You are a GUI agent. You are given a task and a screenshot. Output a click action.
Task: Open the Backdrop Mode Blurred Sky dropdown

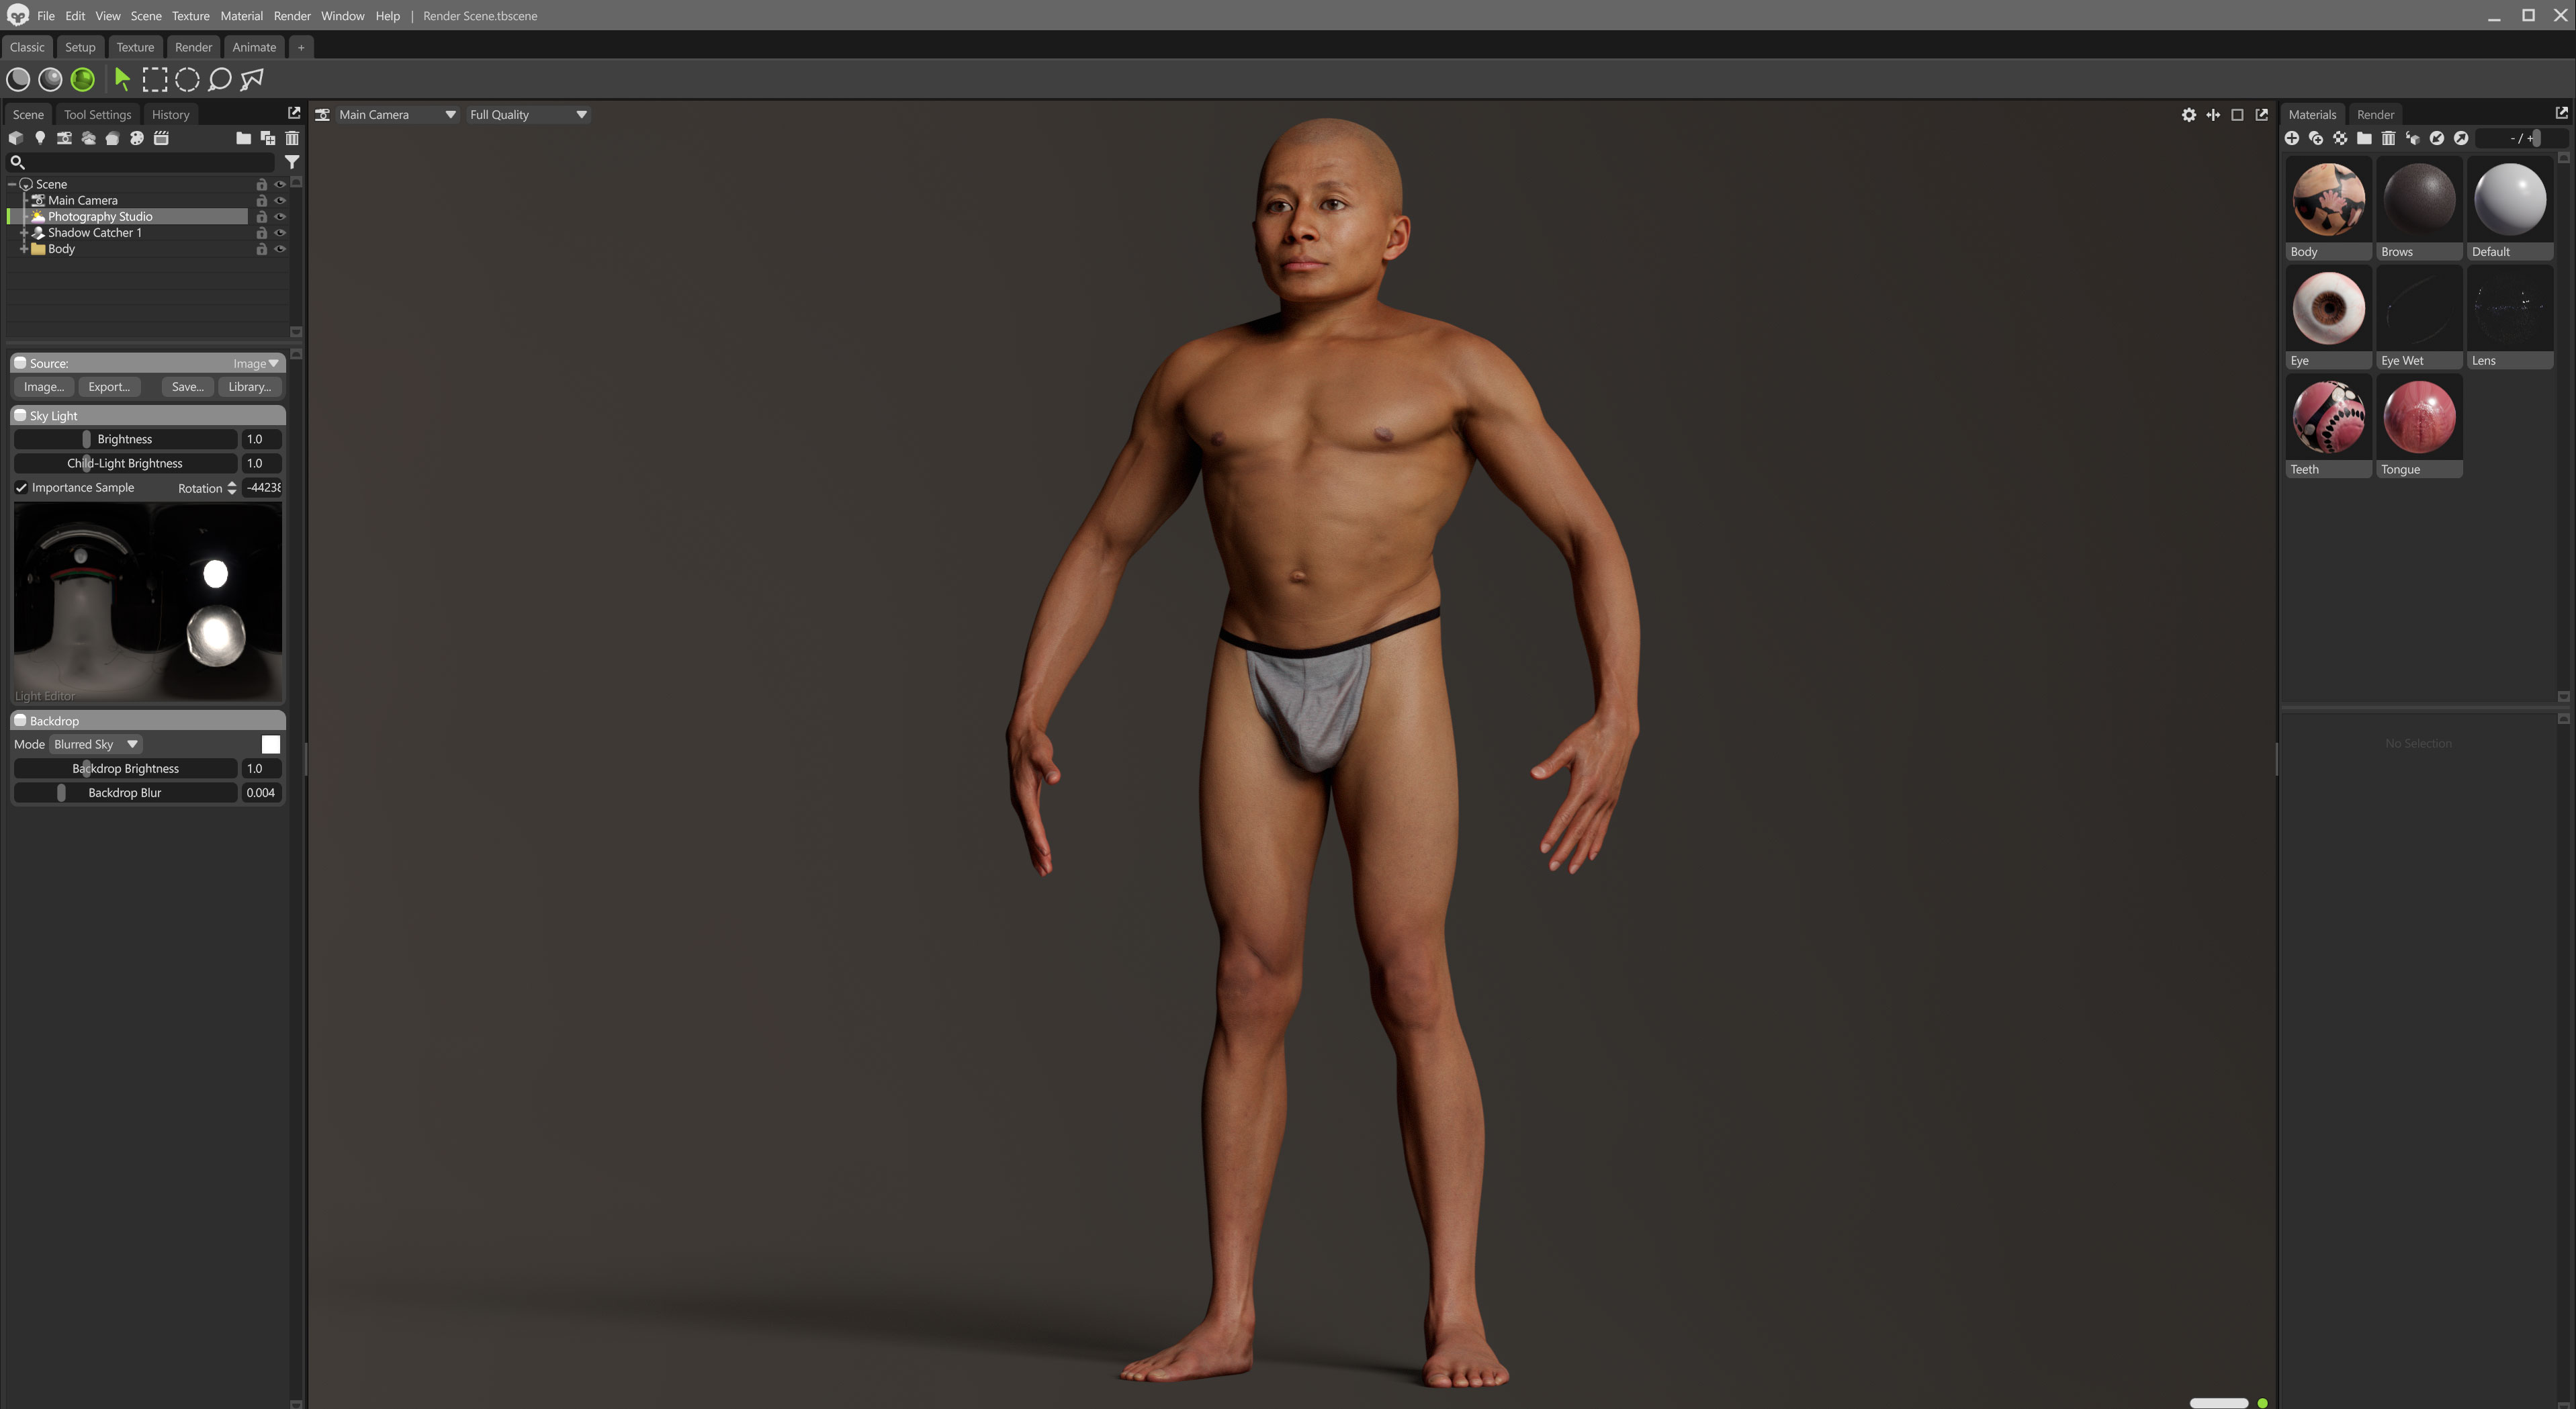click(x=96, y=745)
